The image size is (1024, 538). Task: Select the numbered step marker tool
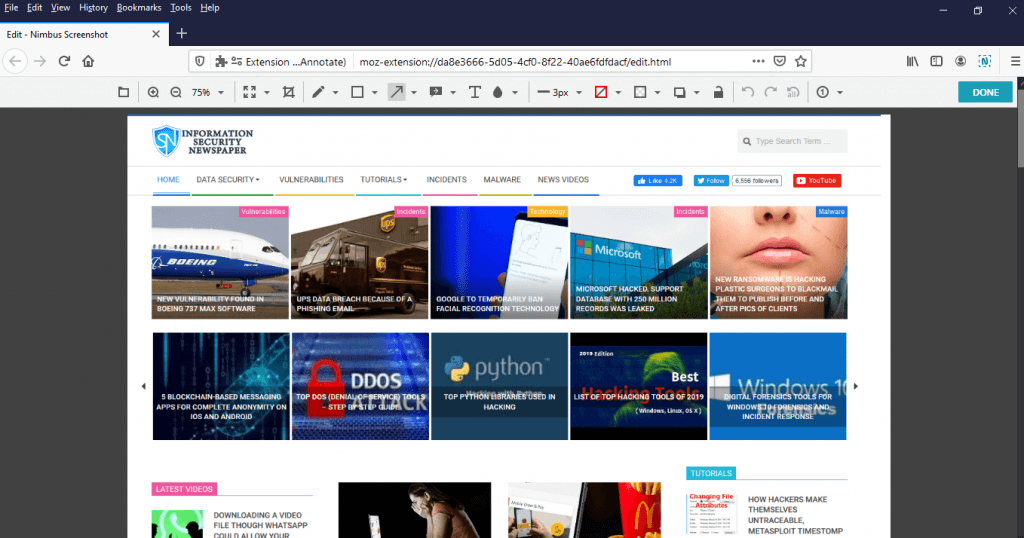[x=823, y=92]
